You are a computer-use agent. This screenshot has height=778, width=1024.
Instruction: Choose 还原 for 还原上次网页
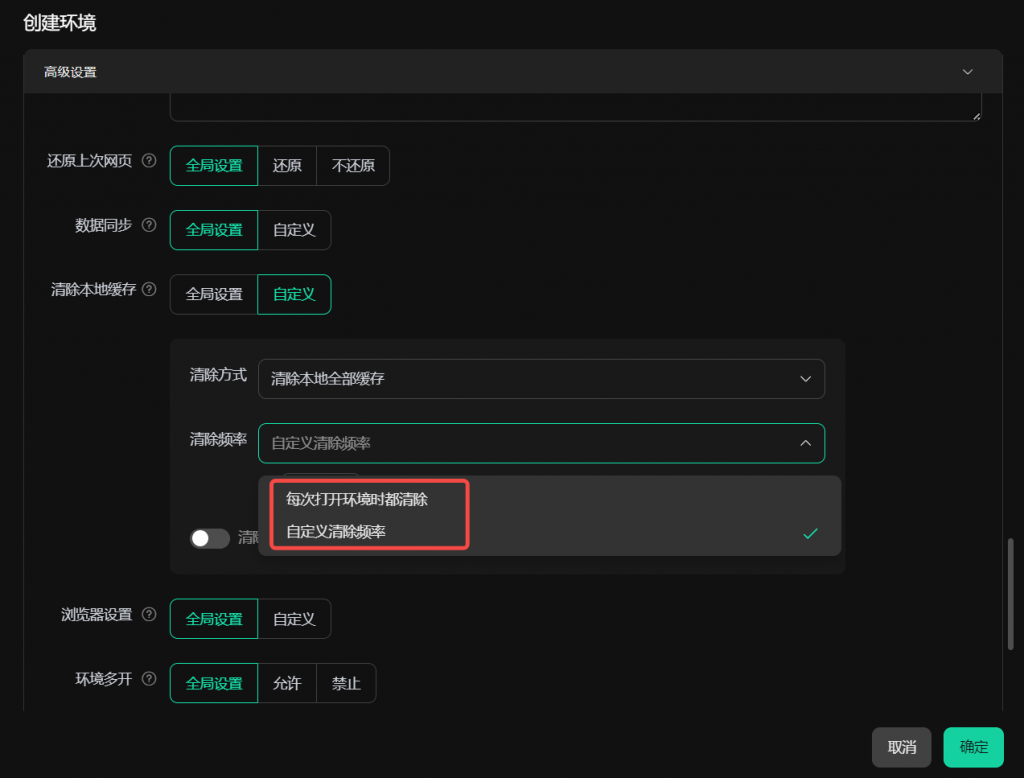point(287,166)
